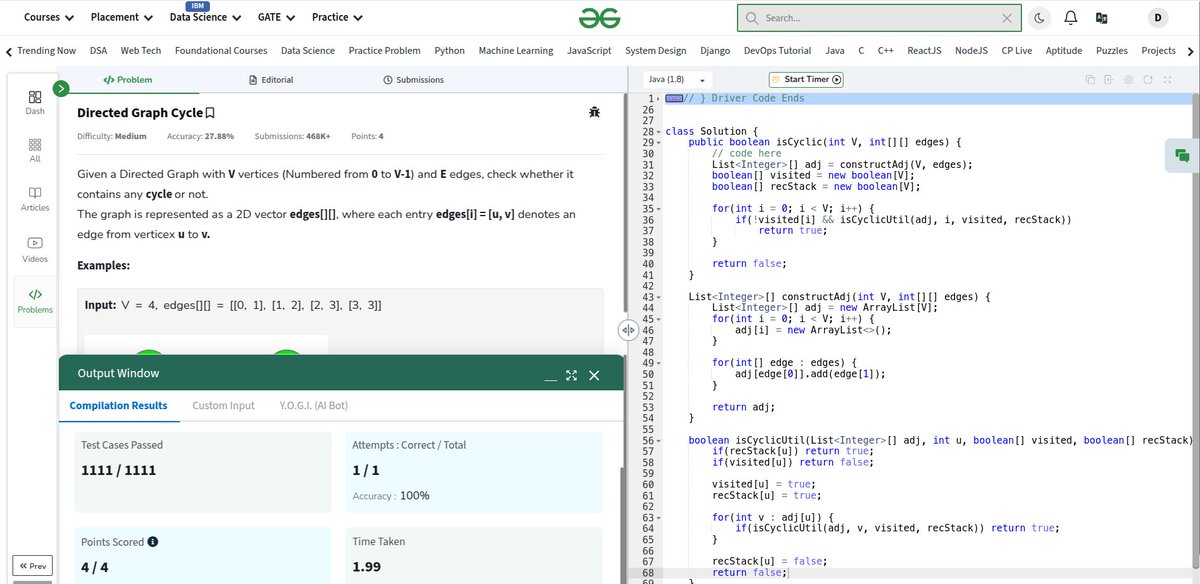The height and width of the screenshot is (584, 1200).
Task: Switch to the Editorial tab
Action: (270, 79)
